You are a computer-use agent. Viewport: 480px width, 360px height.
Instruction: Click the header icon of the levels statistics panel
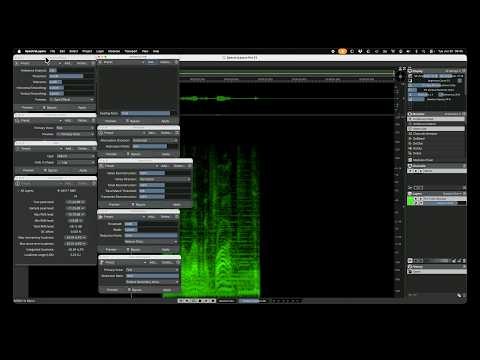(18, 184)
